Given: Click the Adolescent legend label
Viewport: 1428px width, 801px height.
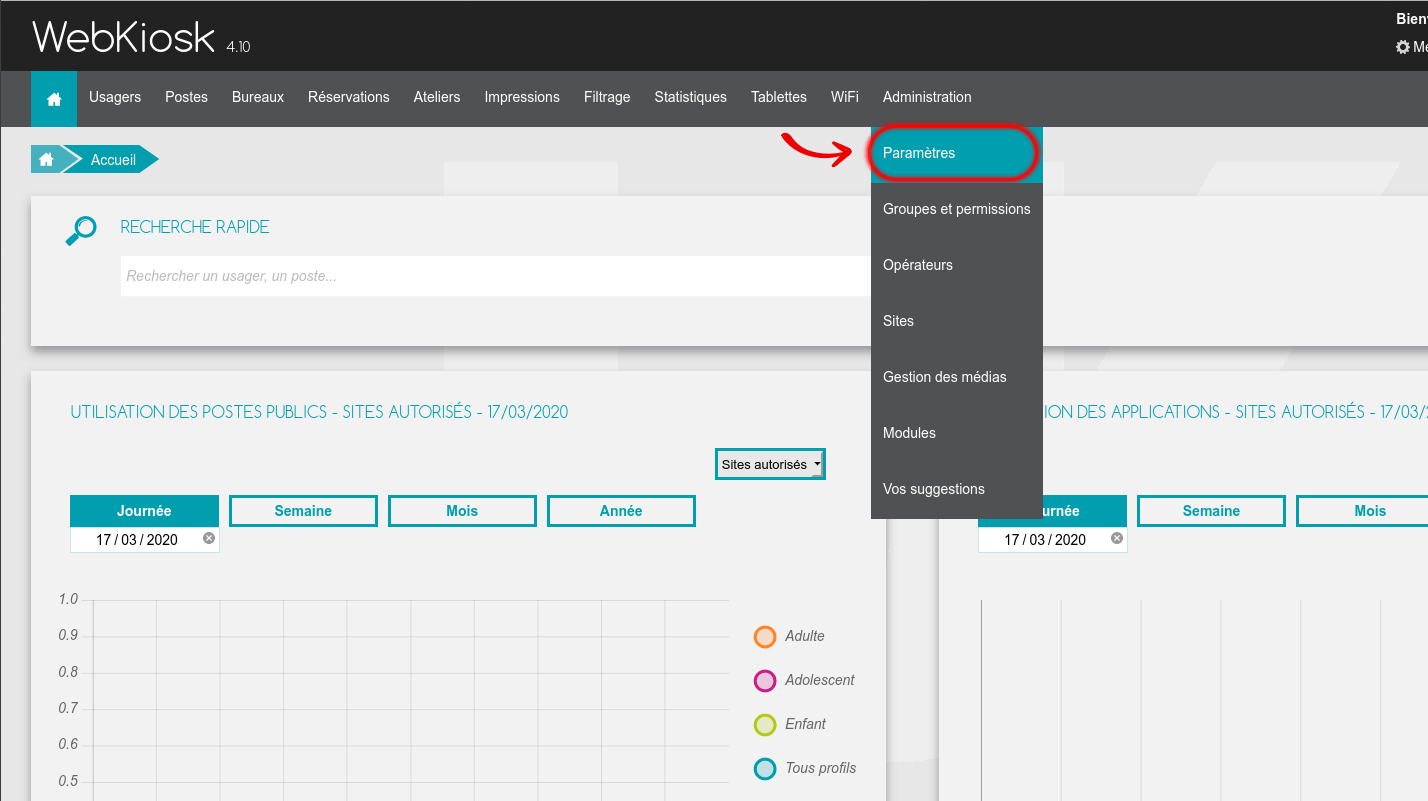Looking at the screenshot, I should [820, 680].
